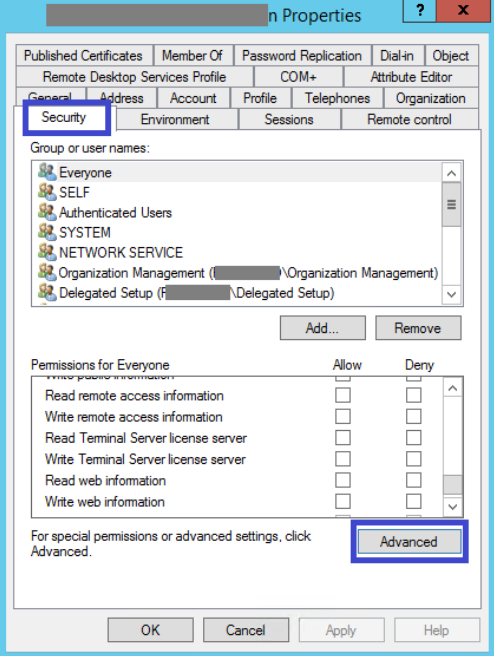
Task: Select the Delegated Setup group icon
Action: click(47, 292)
